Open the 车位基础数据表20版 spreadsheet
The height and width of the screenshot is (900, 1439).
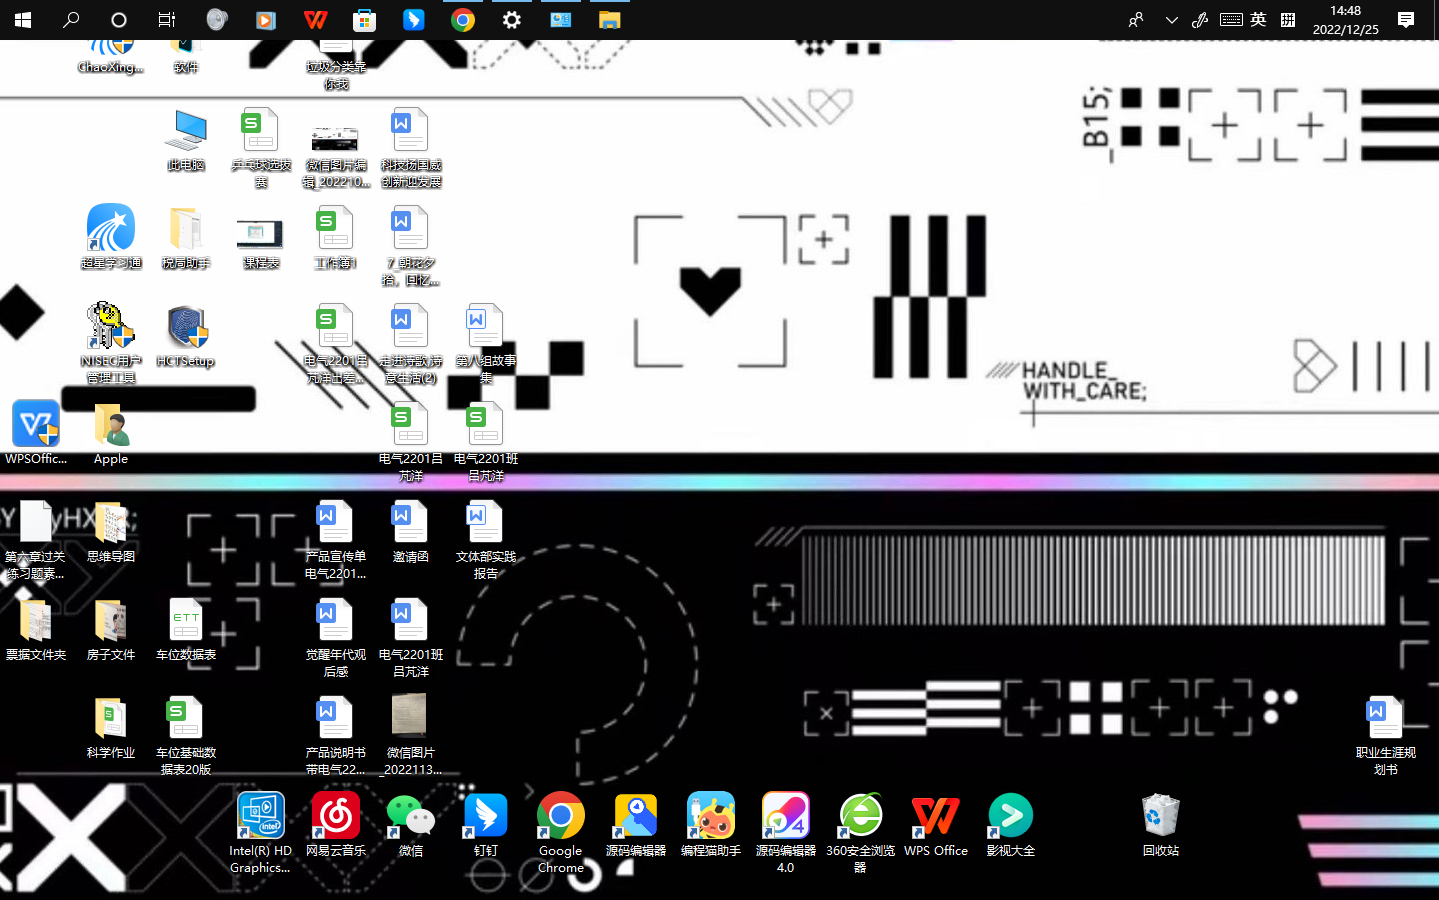tap(186, 736)
